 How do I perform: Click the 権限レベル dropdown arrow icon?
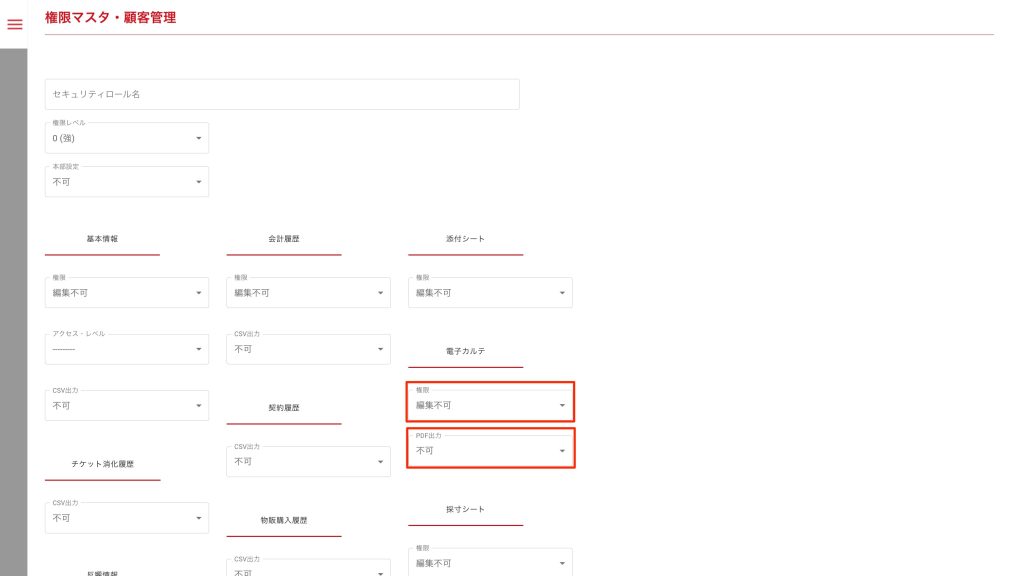click(198, 138)
